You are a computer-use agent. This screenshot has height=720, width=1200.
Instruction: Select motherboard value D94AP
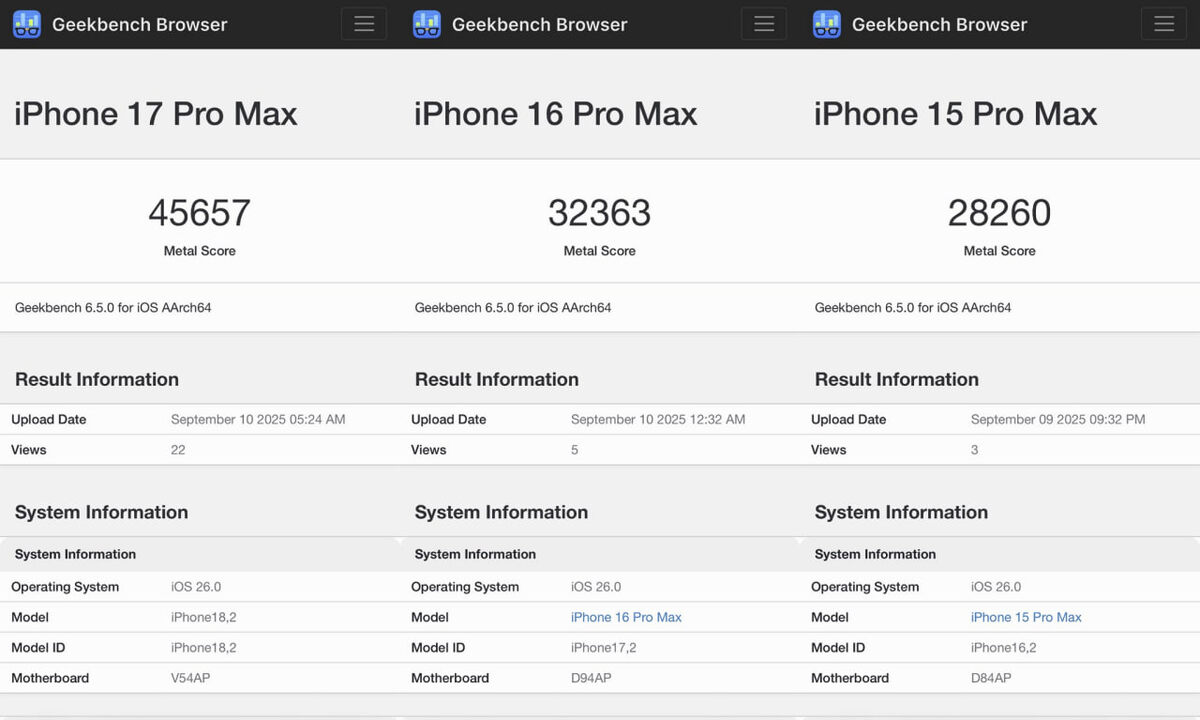(591, 678)
